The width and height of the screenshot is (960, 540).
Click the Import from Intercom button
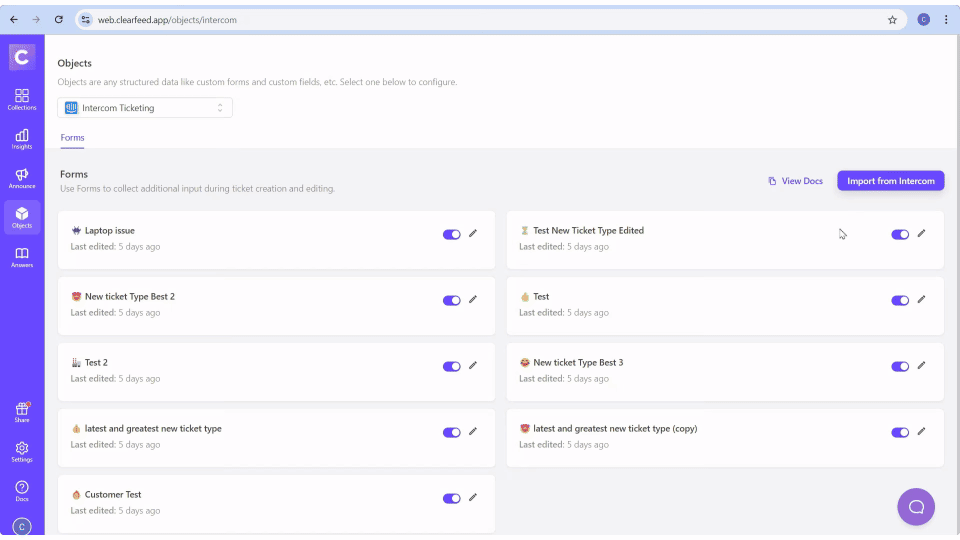pos(890,181)
